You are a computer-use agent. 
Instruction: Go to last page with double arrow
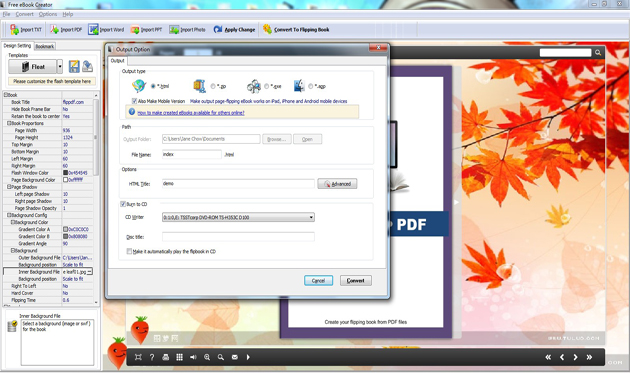[589, 357]
